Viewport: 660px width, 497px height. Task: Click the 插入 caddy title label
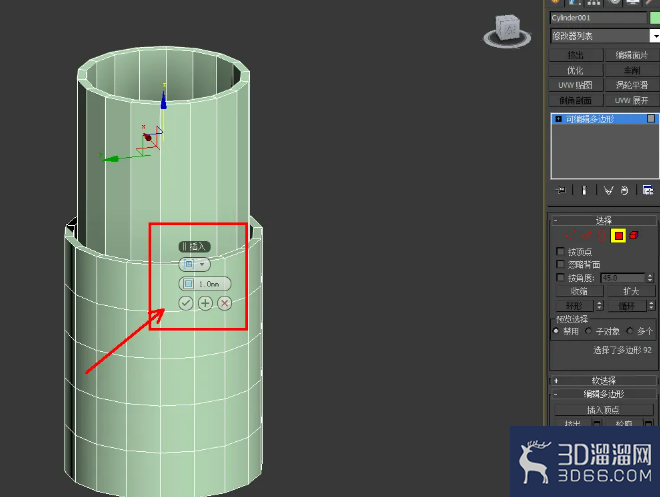[x=194, y=247]
